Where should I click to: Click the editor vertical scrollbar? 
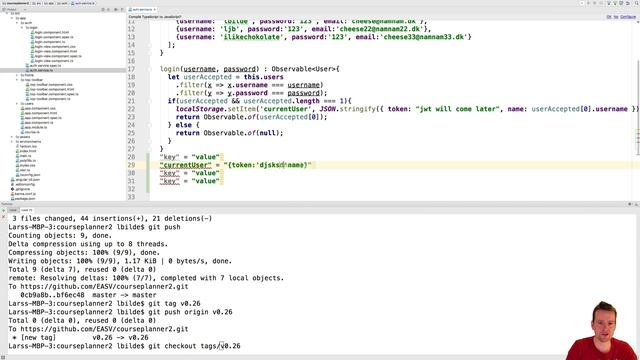(638, 107)
